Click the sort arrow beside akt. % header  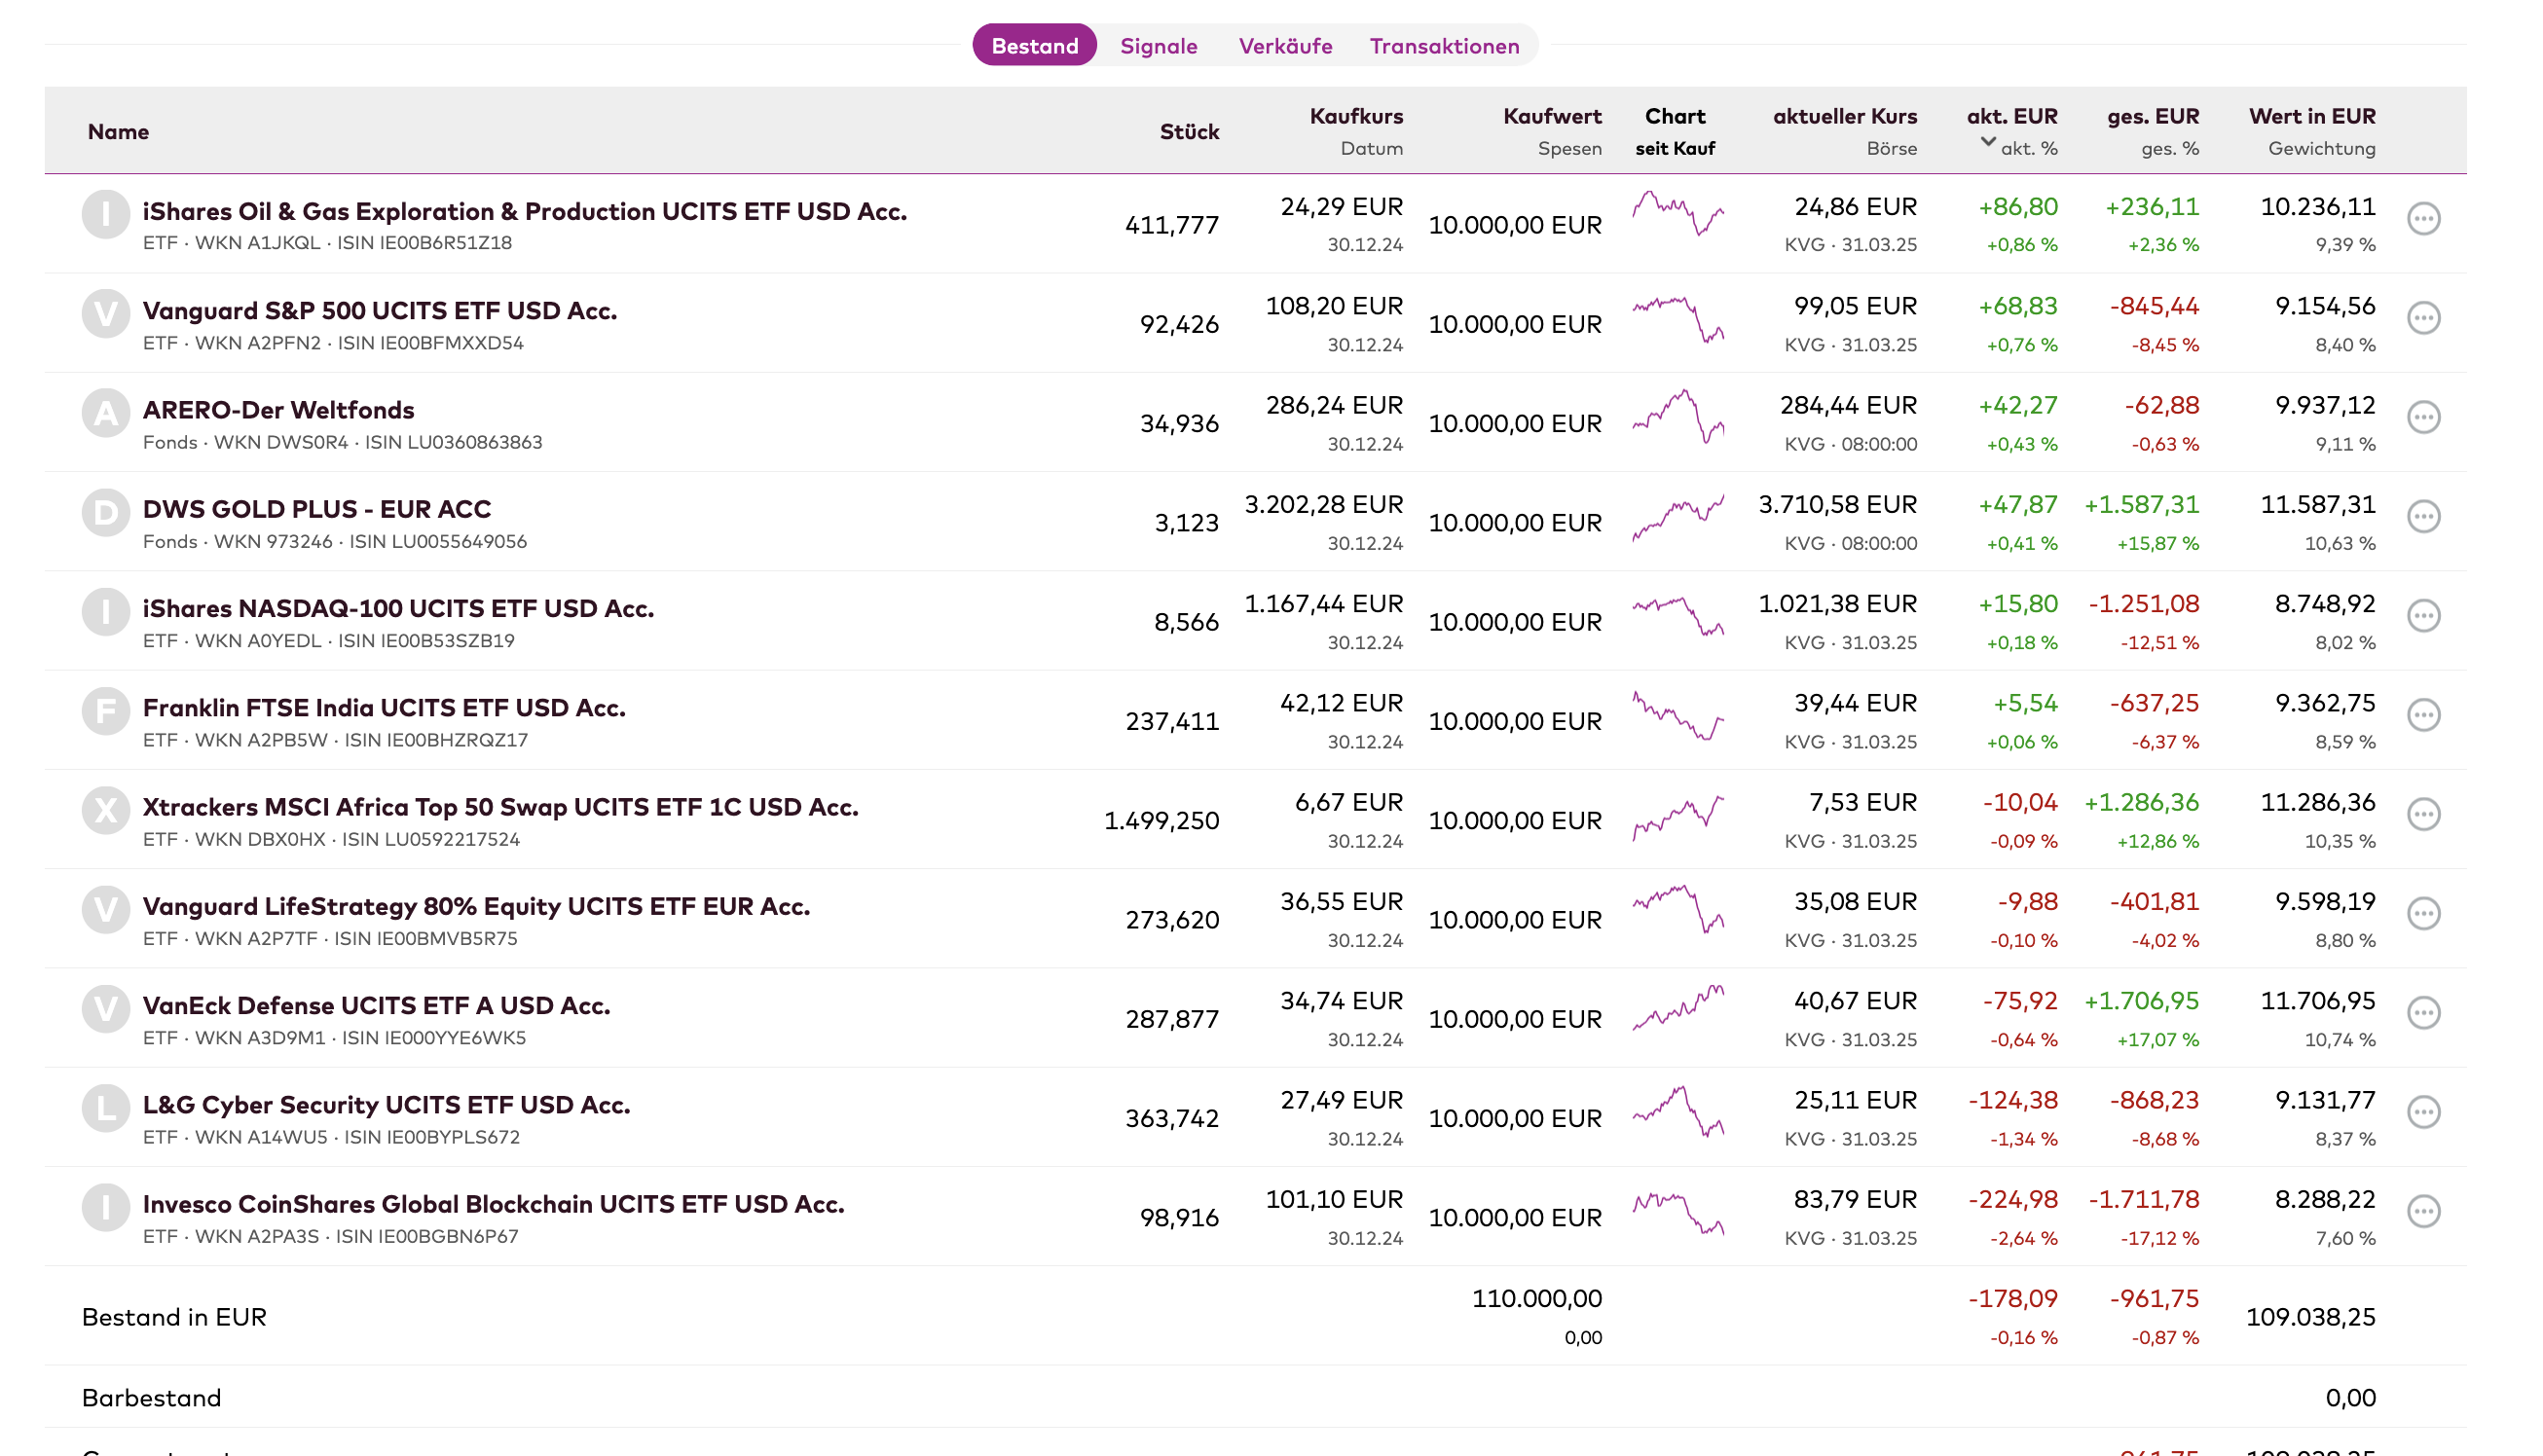1988,142
